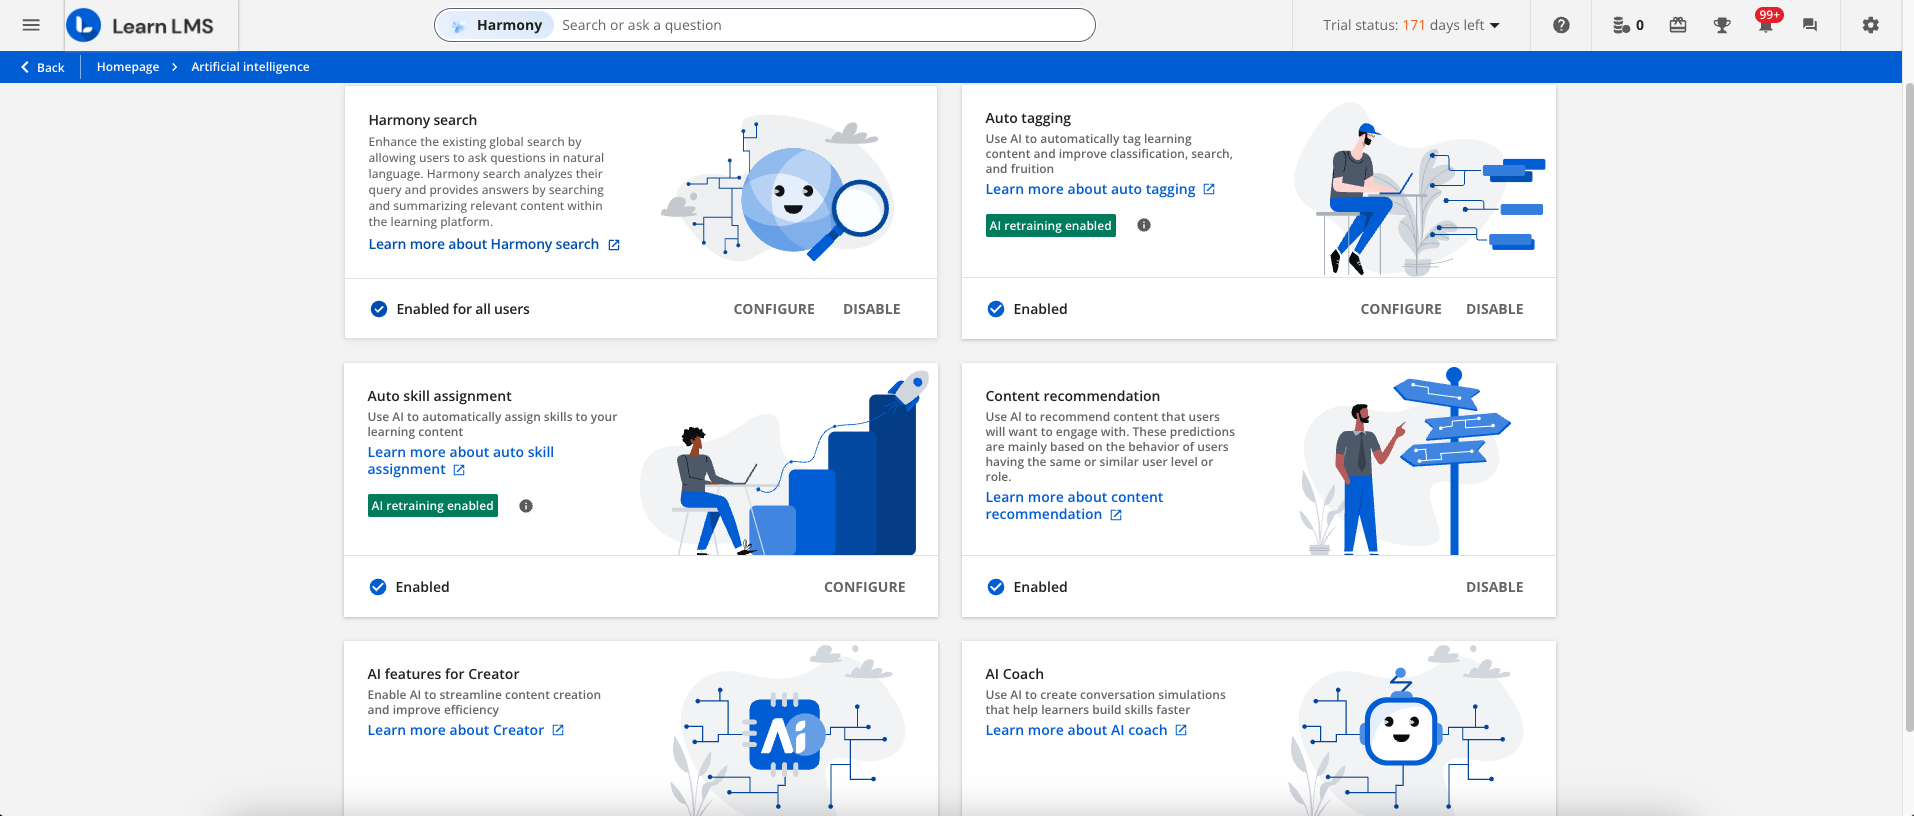Configure Auto tagging
Viewport: 1914px width, 816px height.
coord(1401,309)
